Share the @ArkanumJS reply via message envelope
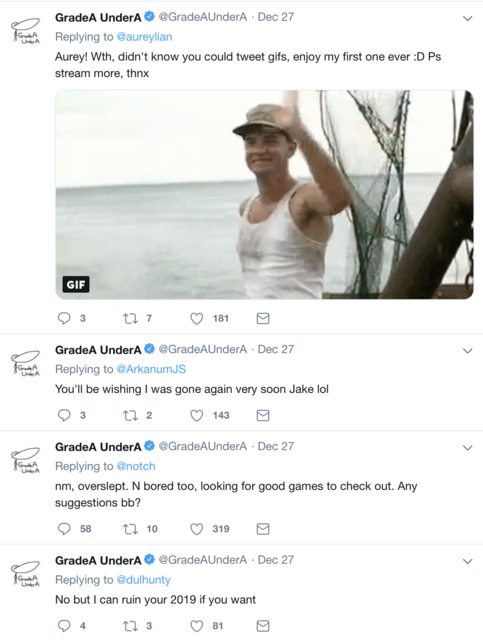This screenshot has height=640, width=483. click(x=263, y=416)
